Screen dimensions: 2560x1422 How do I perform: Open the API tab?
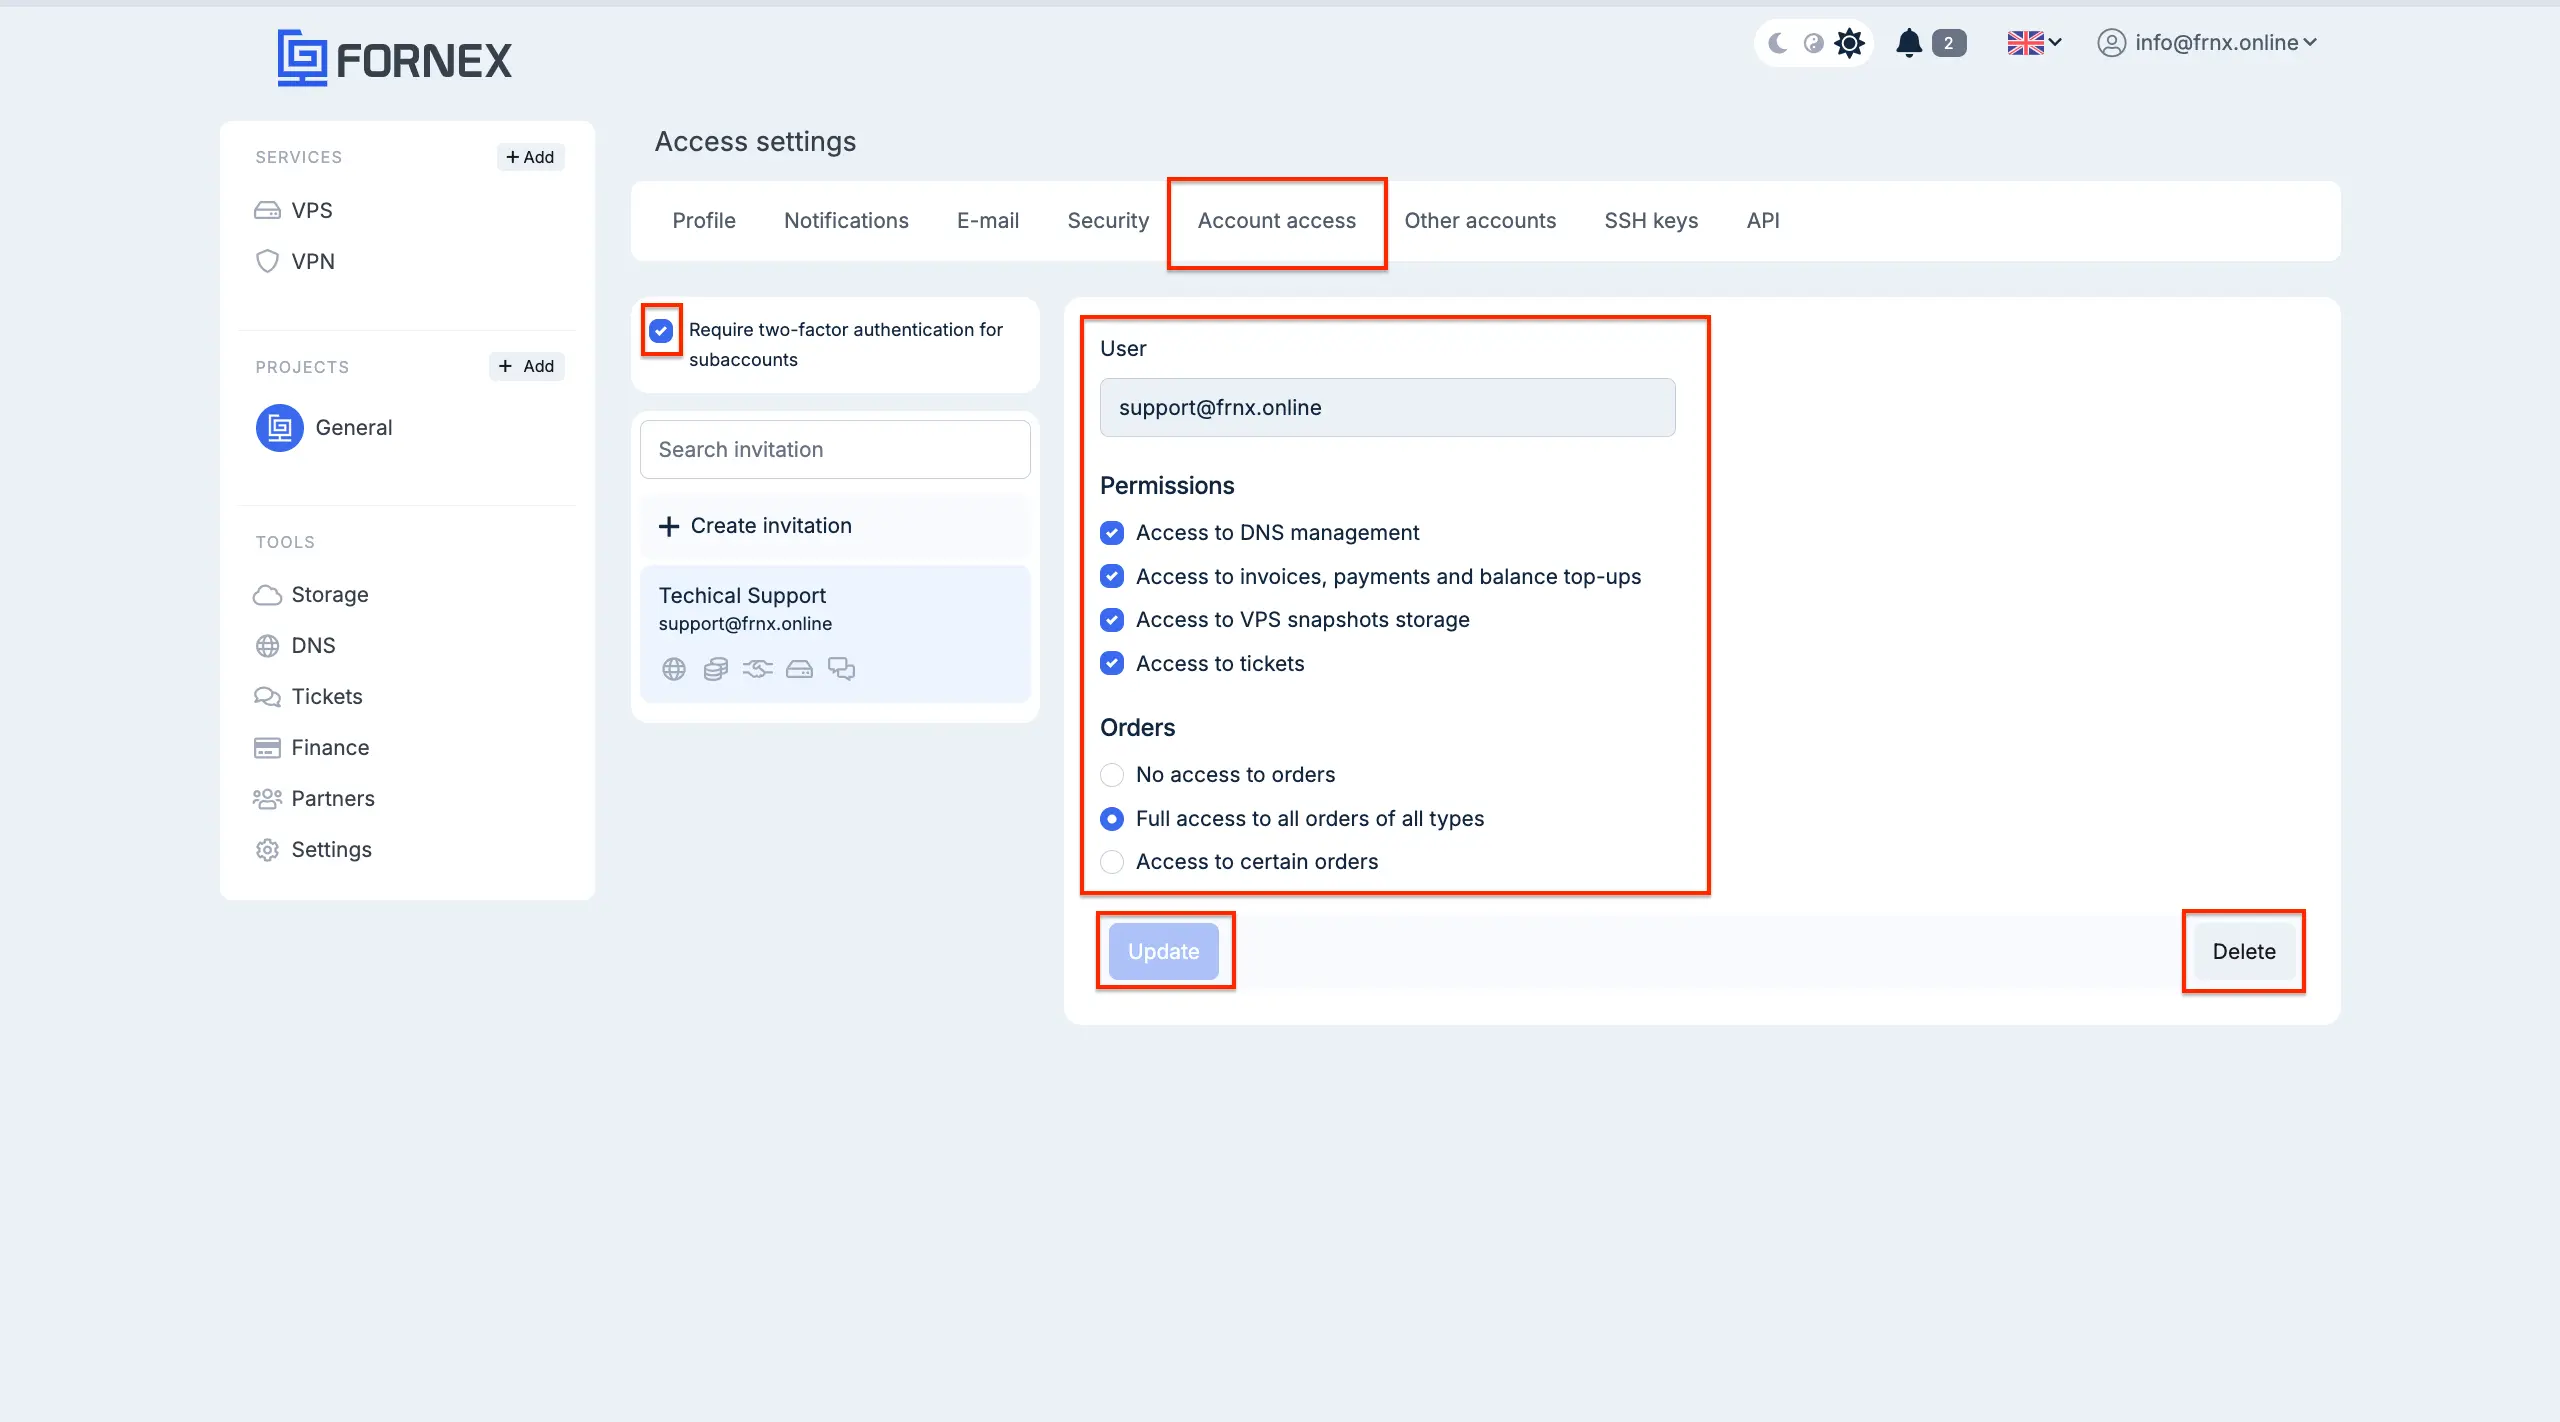click(1763, 221)
